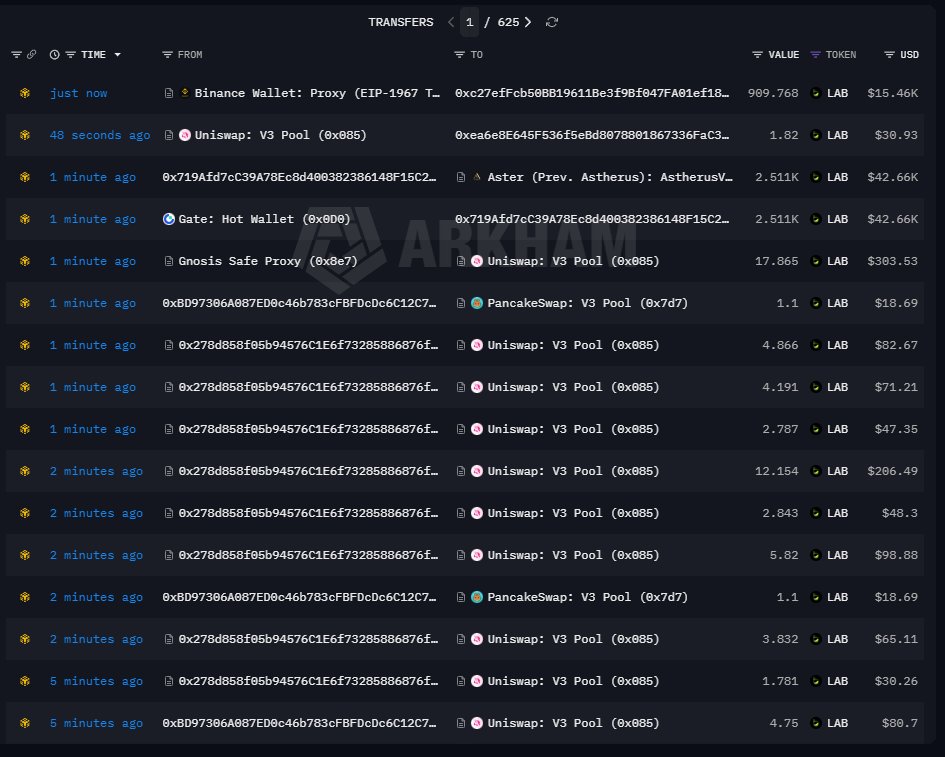This screenshot has width=945, height=757.
Task: Select the value 12.154
Action: coord(777,471)
